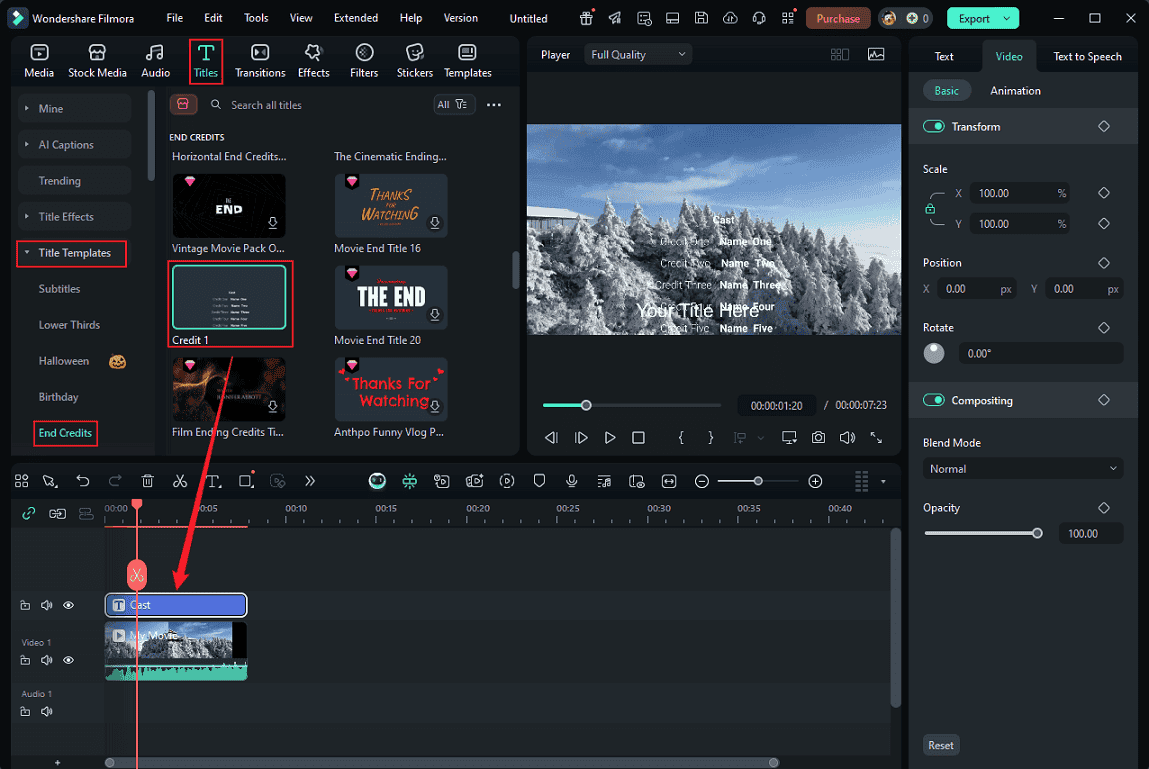Viewport: 1149px width, 769px height.
Task: Take a snapshot using the camera icon
Action: [x=820, y=437]
